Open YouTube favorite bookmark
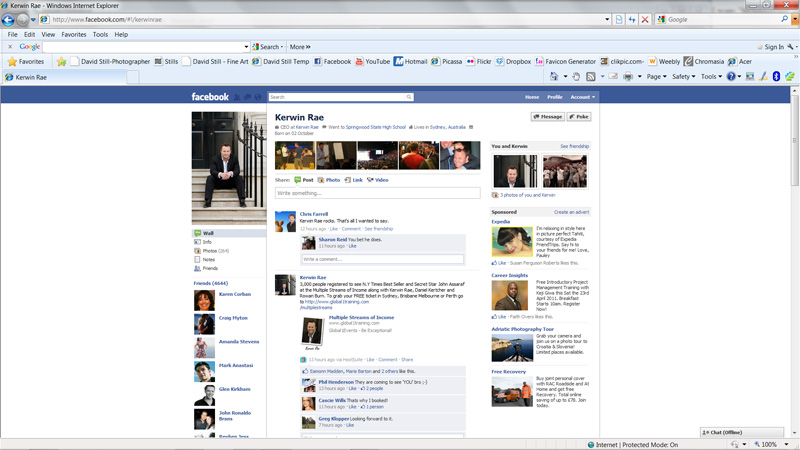The width and height of the screenshot is (800, 450). tap(372, 61)
